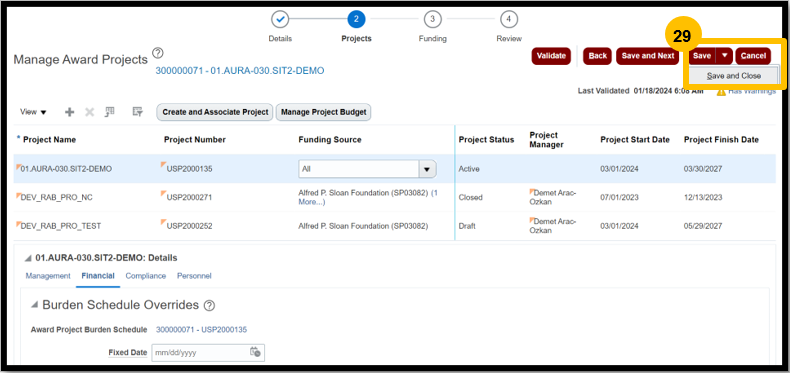Click the Has Warnings triangle icon

[x=721, y=91]
